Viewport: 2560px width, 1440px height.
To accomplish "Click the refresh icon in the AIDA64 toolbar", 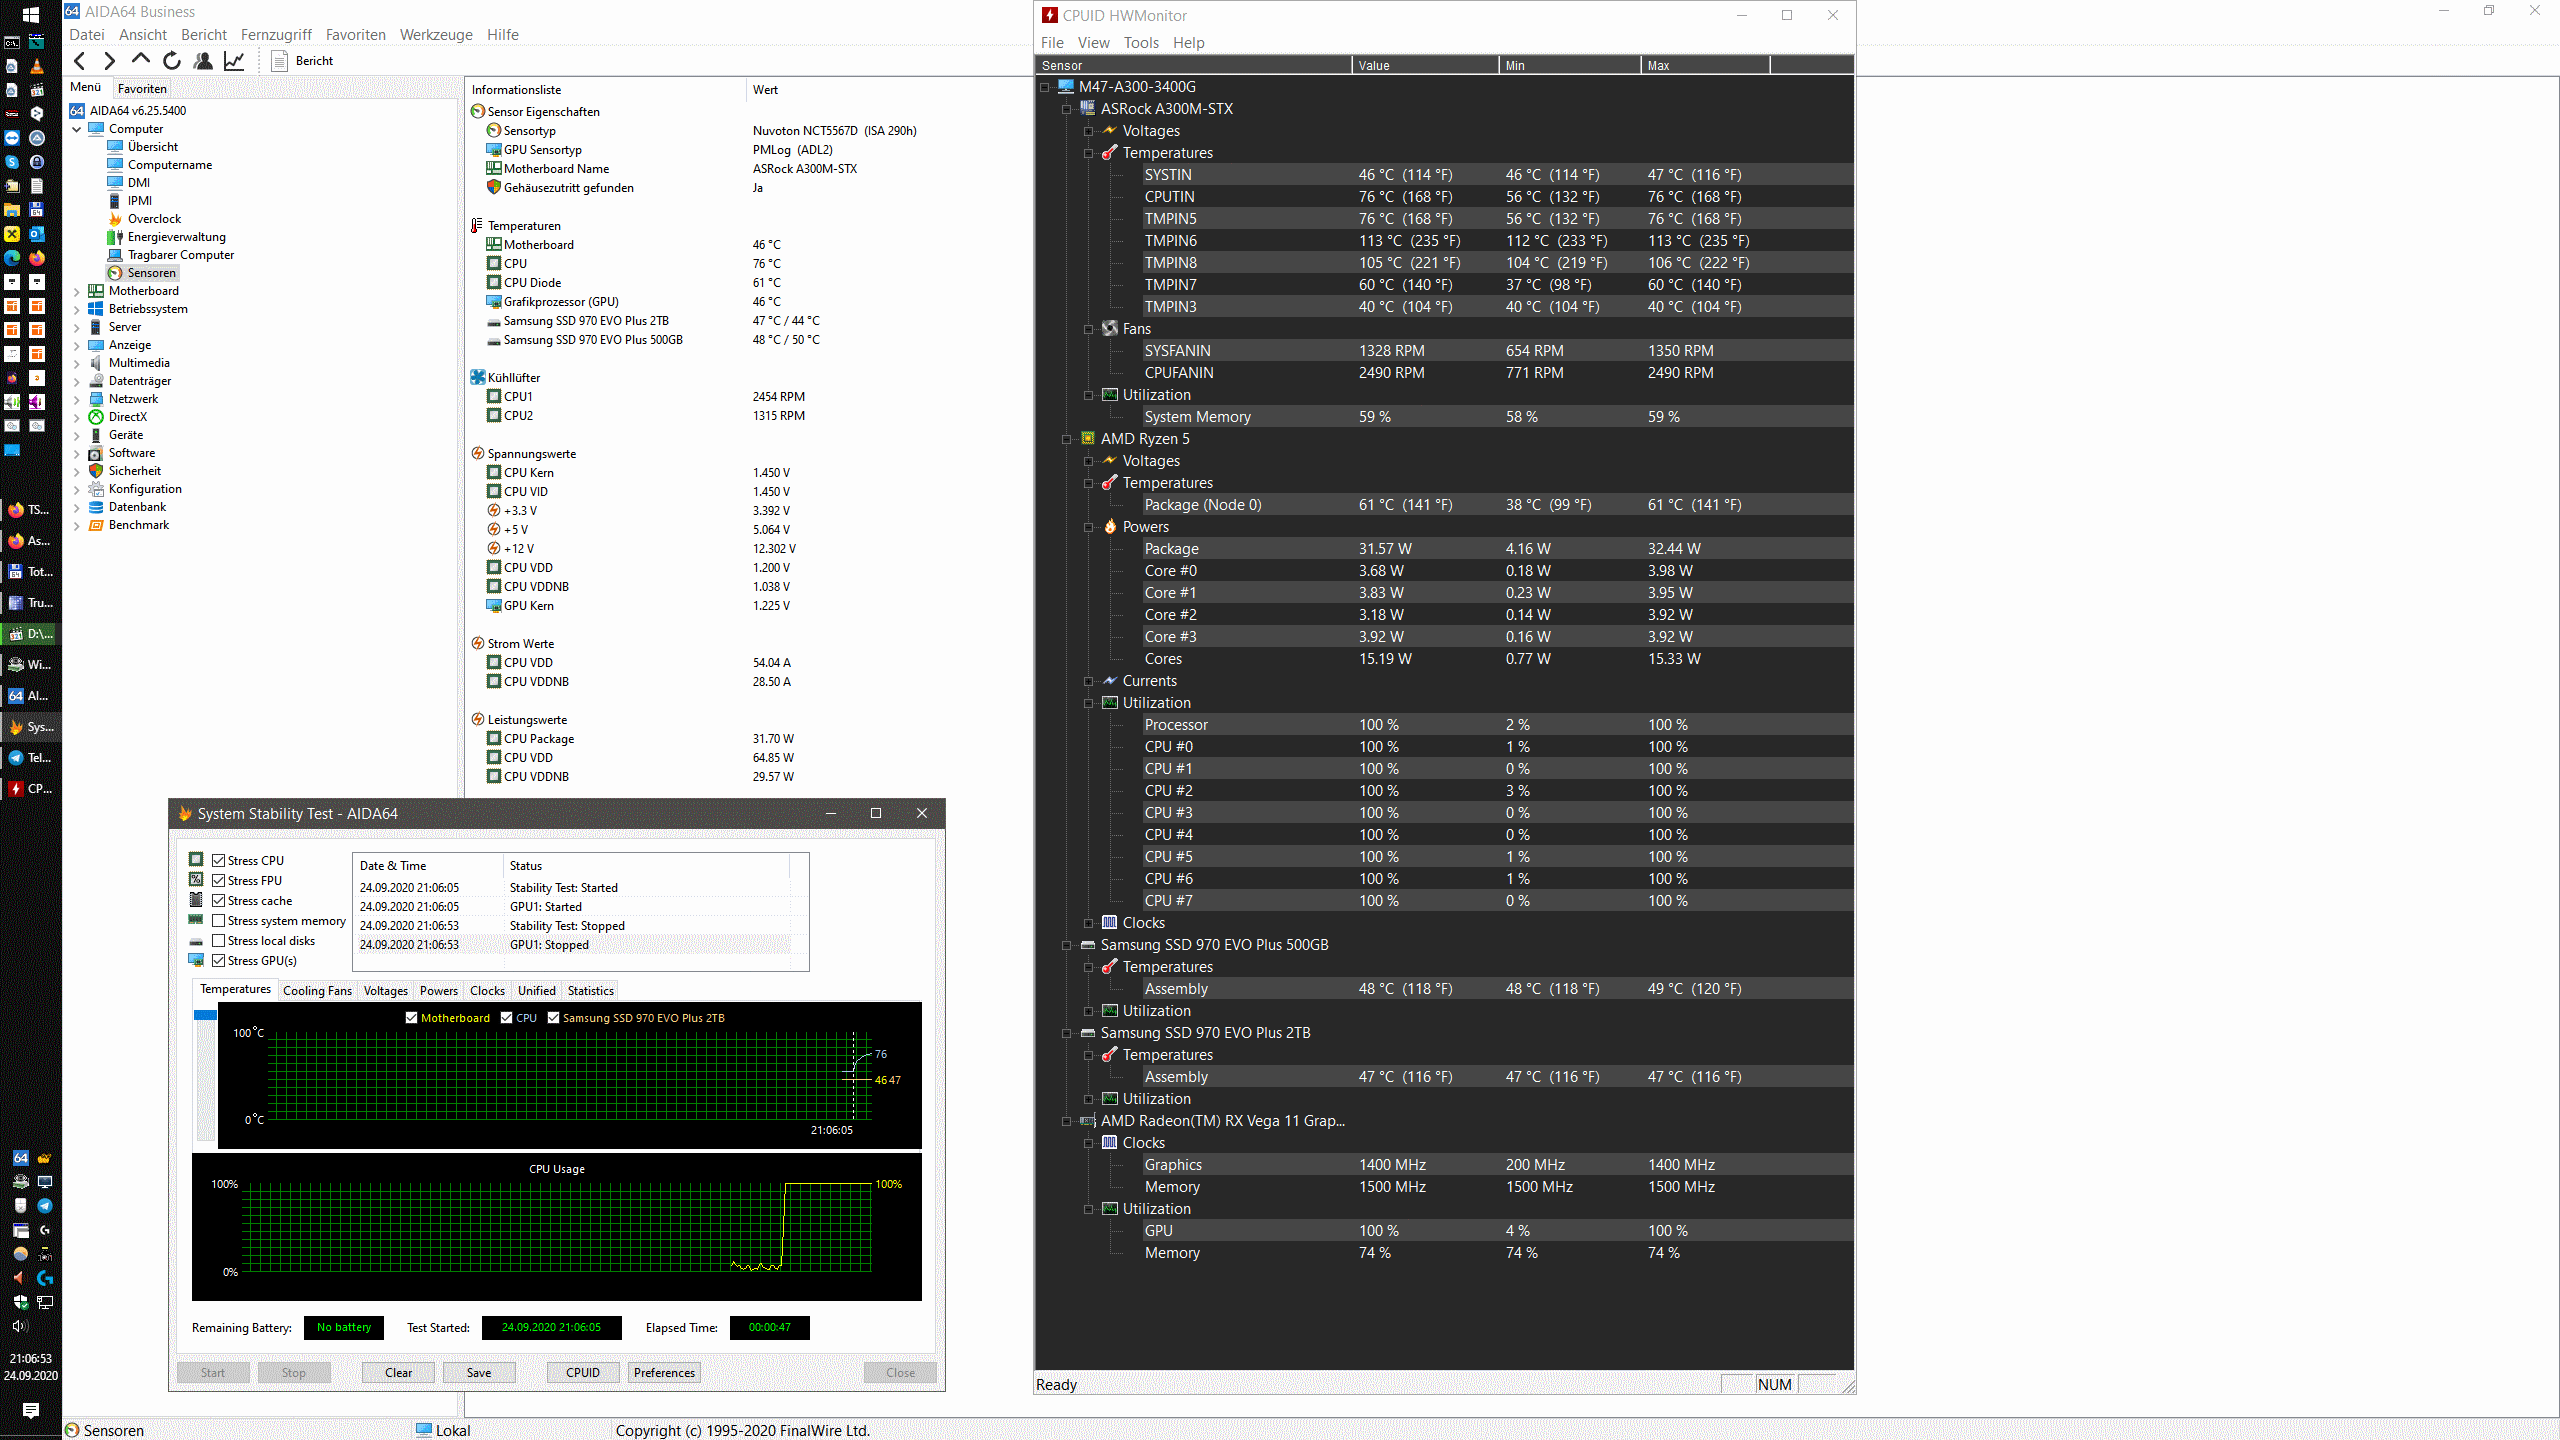I will [172, 61].
